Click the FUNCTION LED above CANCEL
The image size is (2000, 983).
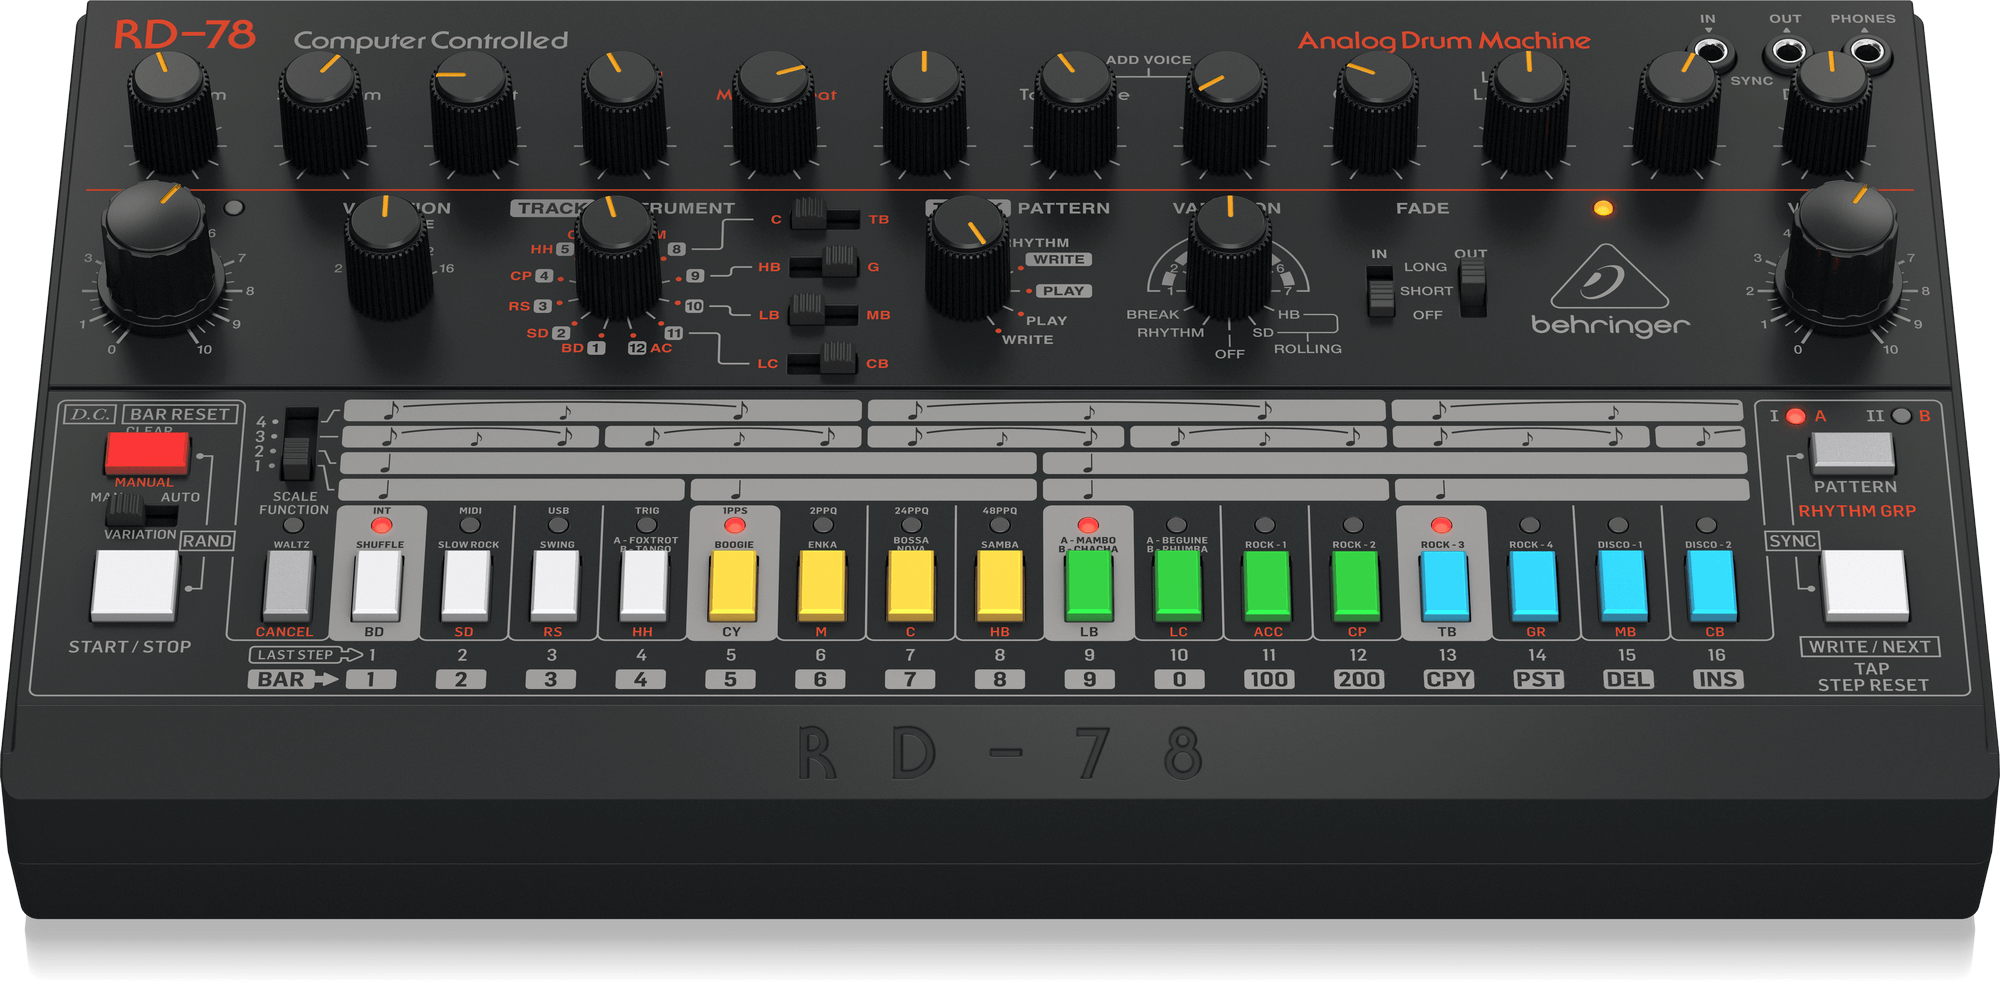(x=292, y=525)
